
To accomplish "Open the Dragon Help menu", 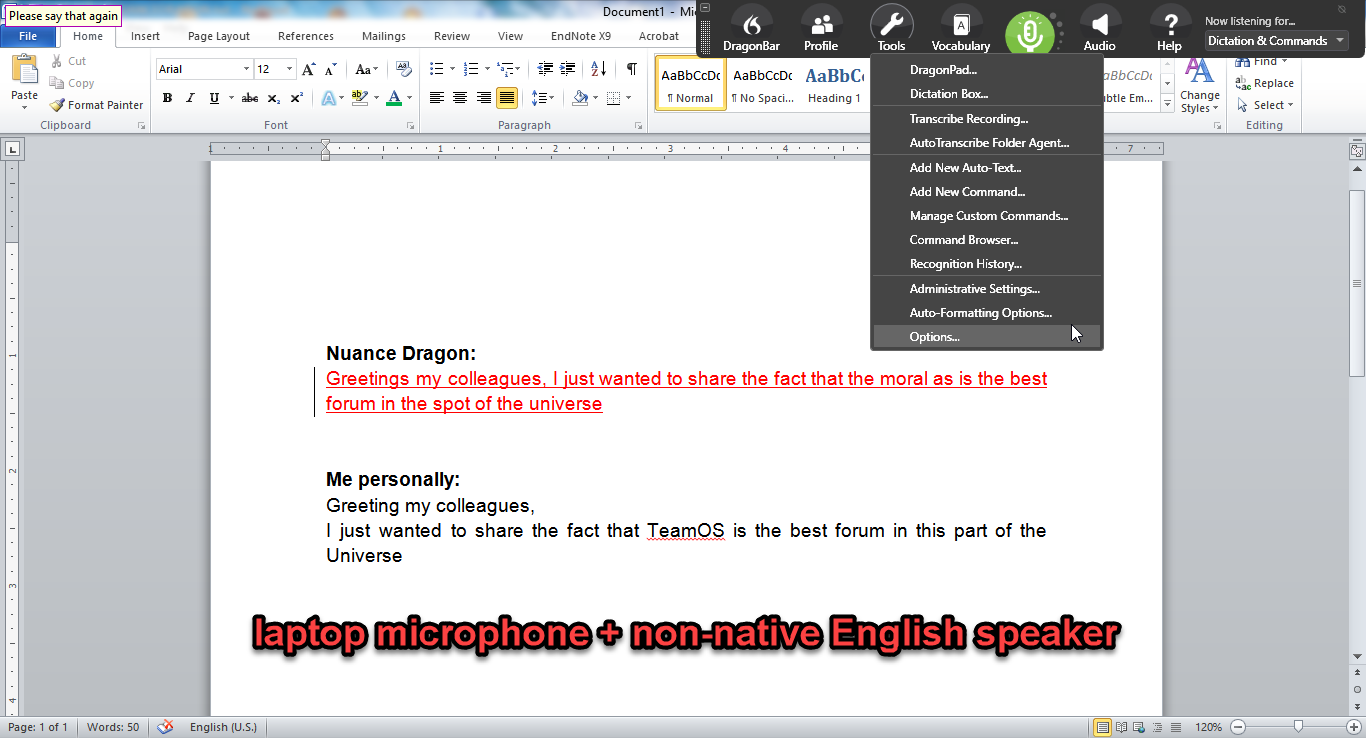I will pos(1169,28).
